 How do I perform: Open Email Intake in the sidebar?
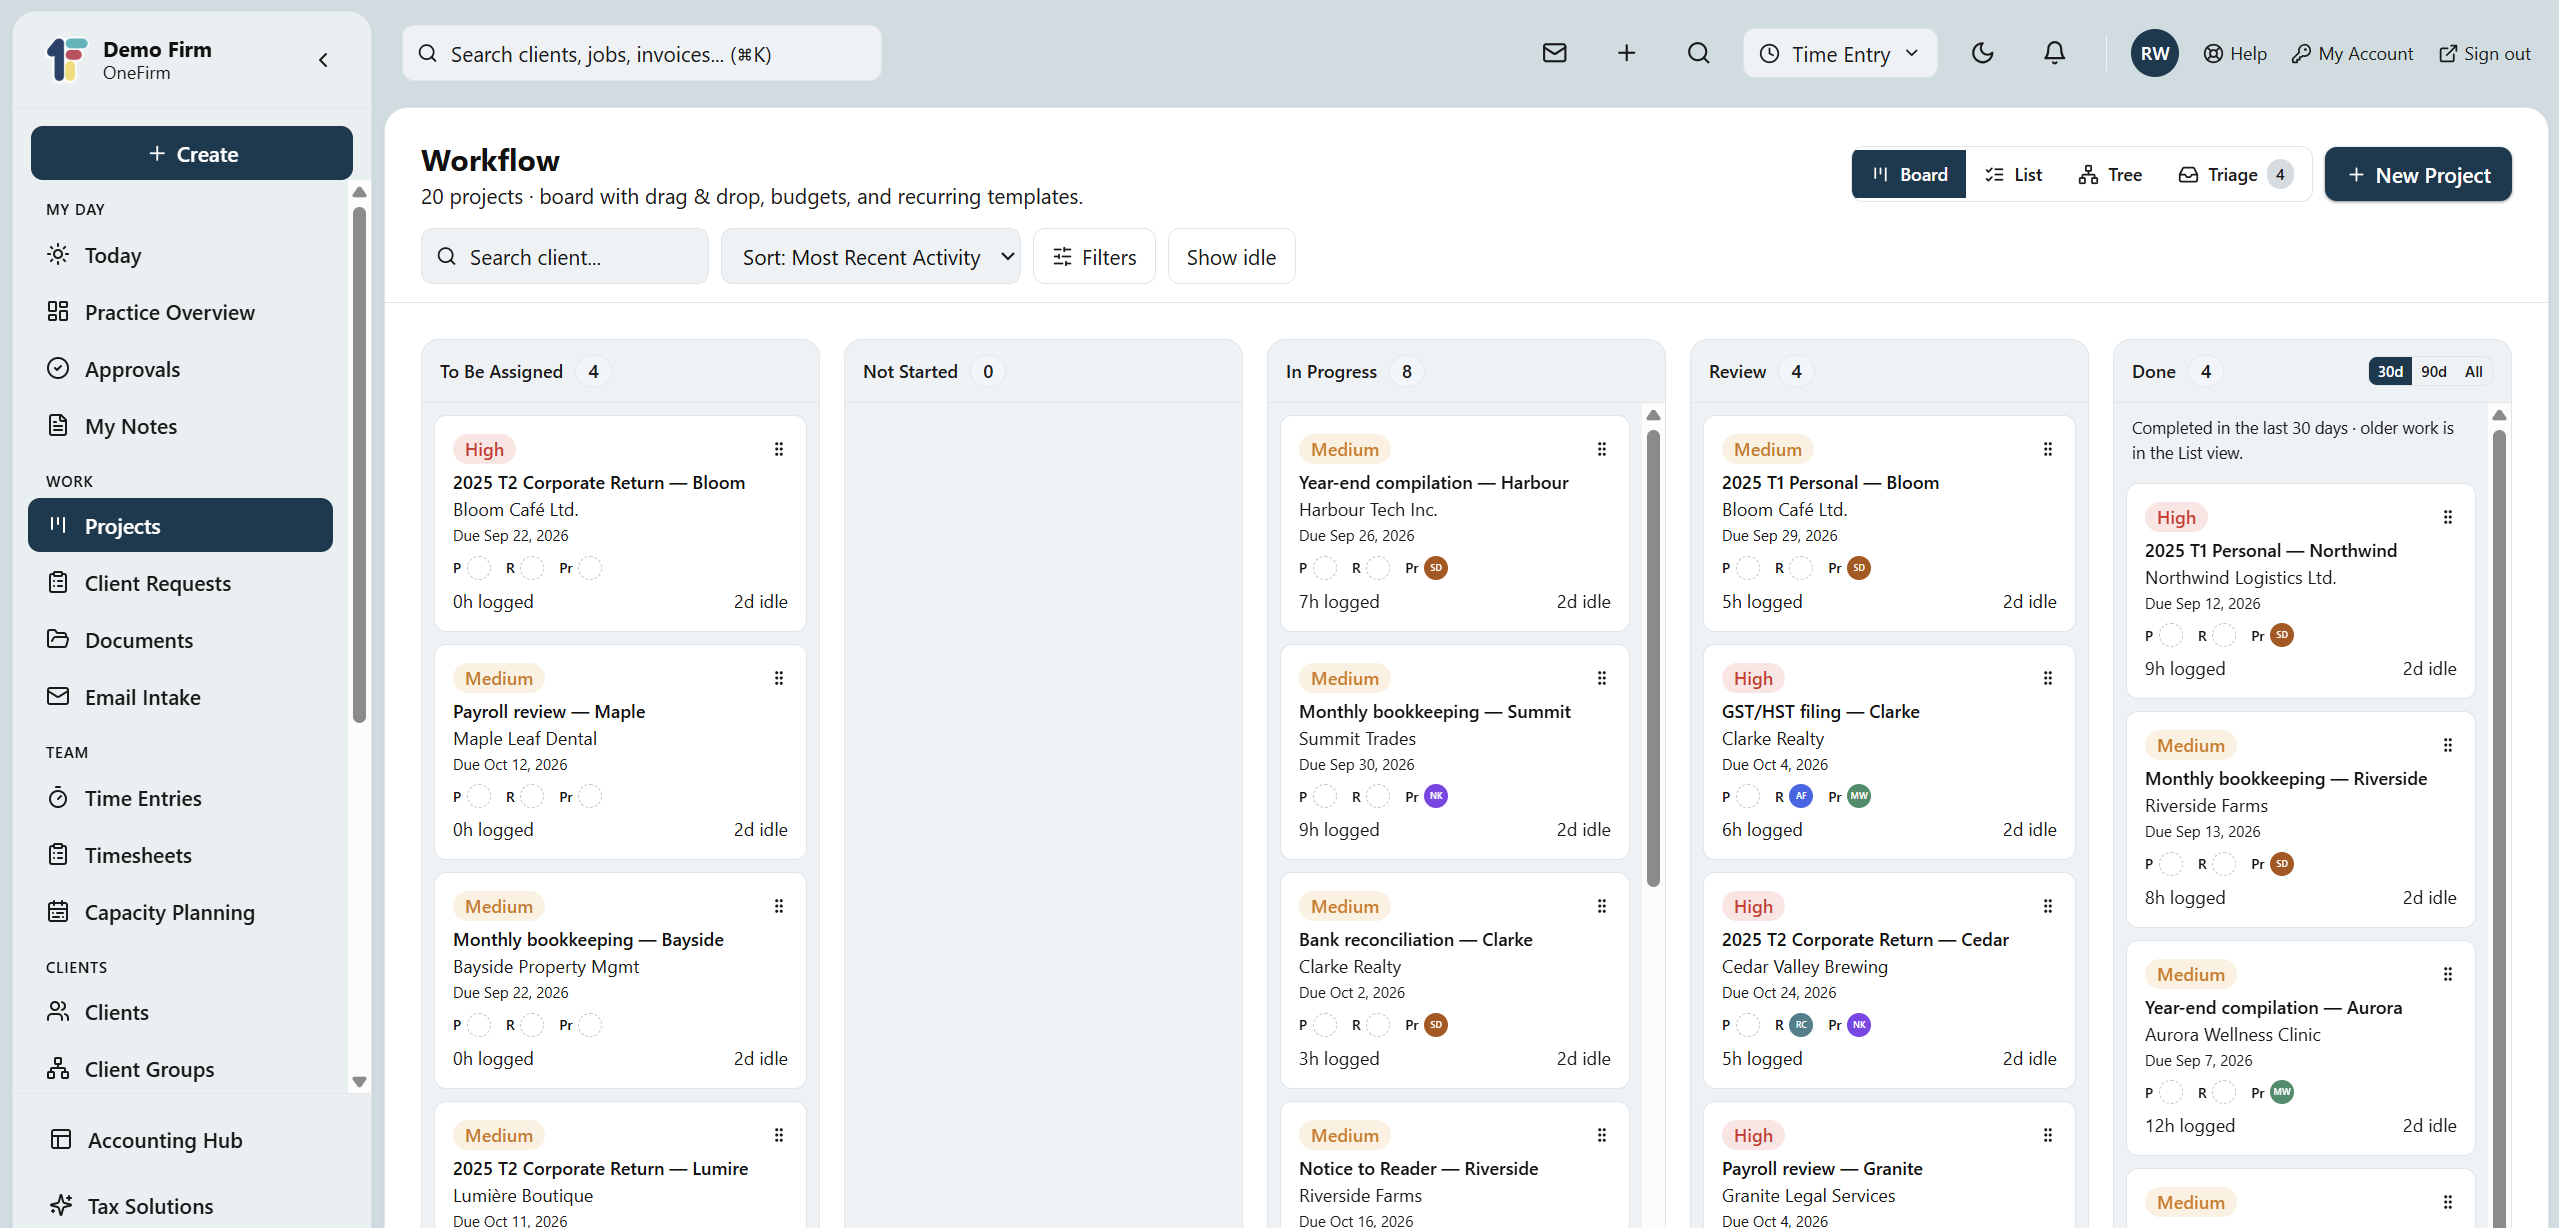coord(180,697)
